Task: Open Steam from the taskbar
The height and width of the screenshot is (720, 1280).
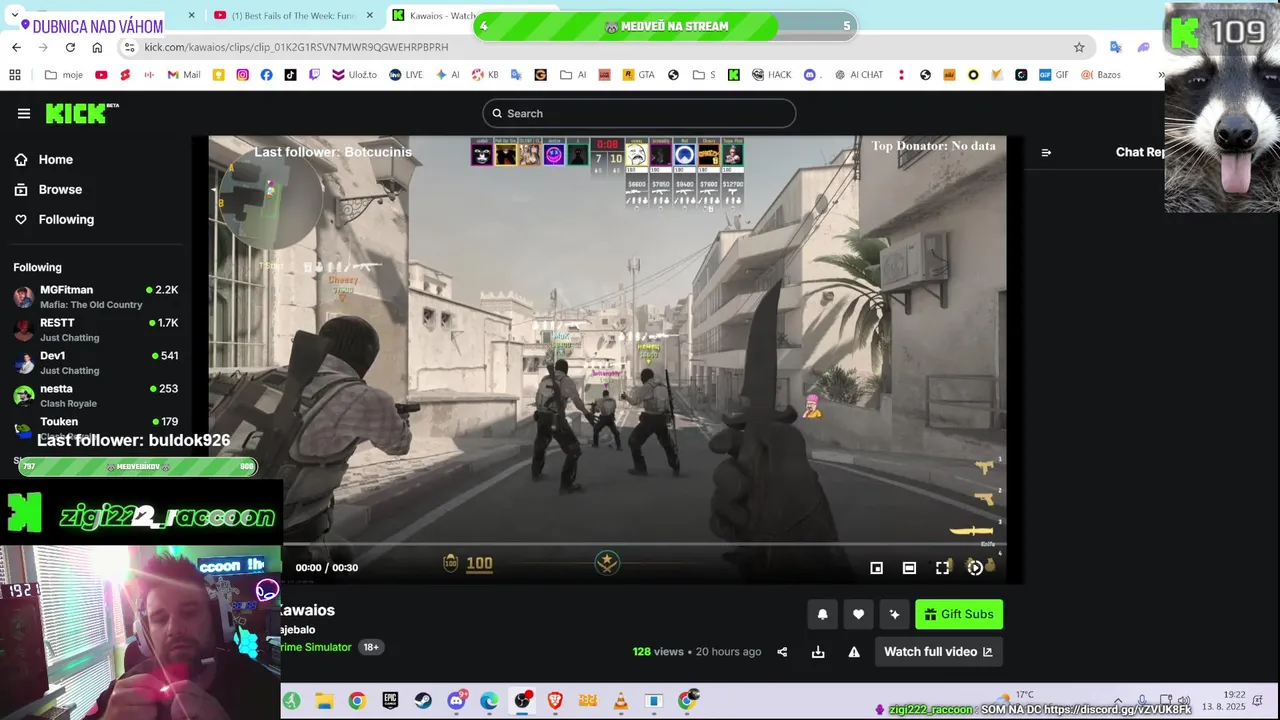Action: 423,701
